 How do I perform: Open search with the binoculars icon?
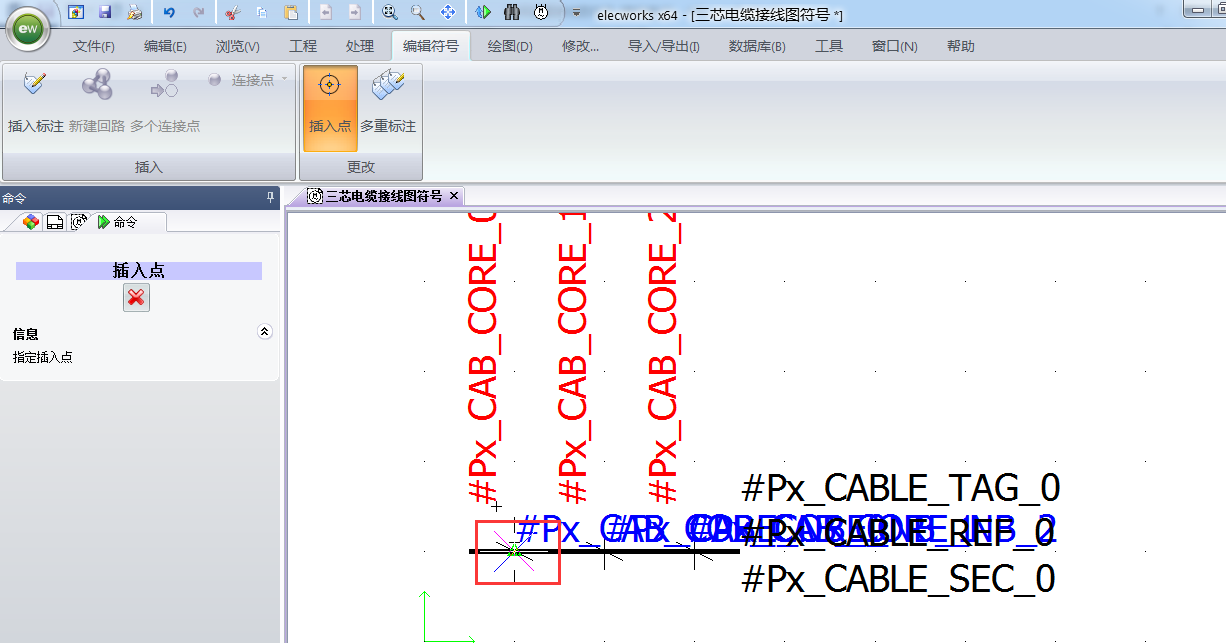(512, 12)
